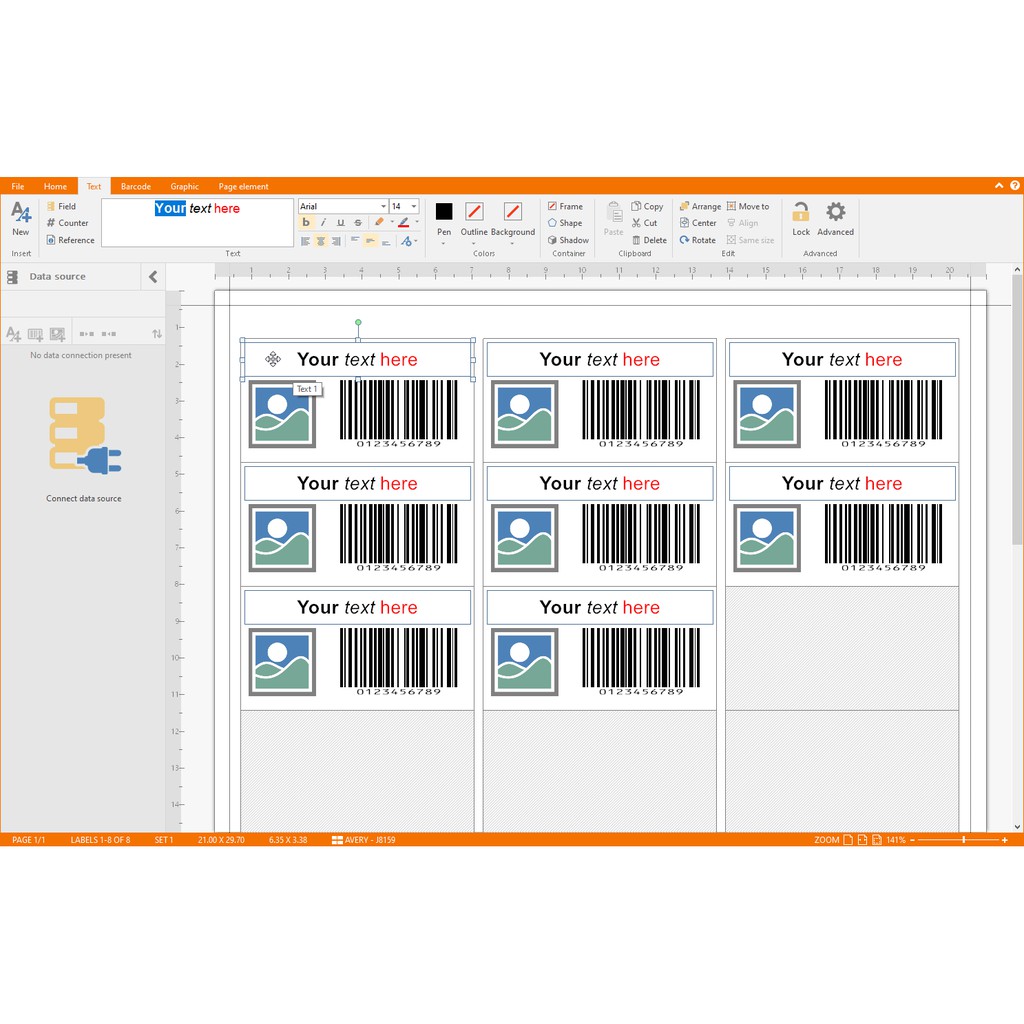The image size is (1024, 1024).
Task: Rotate the selected element
Action: [x=697, y=240]
